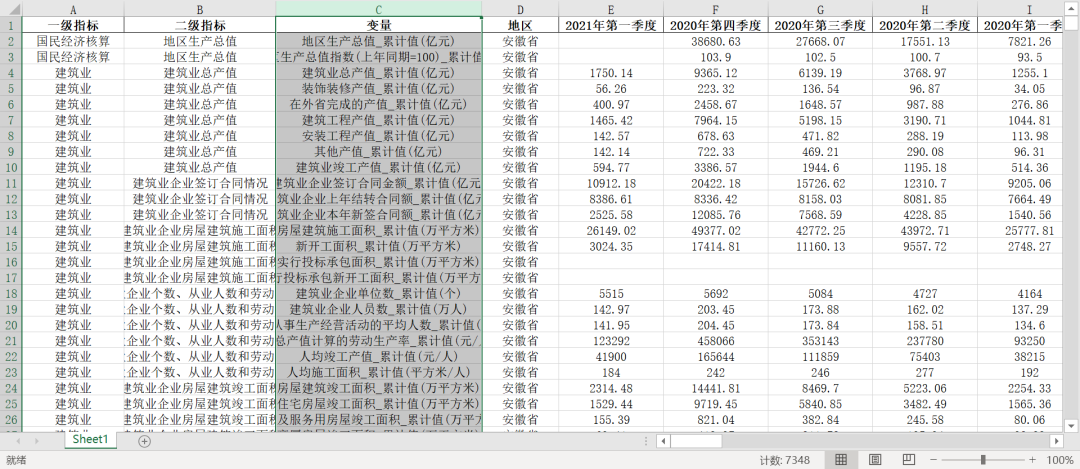Select cell containing 14441.81
The height and width of the screenshot is (469, 1080).
pyautogui.click(x=716, y=388)
